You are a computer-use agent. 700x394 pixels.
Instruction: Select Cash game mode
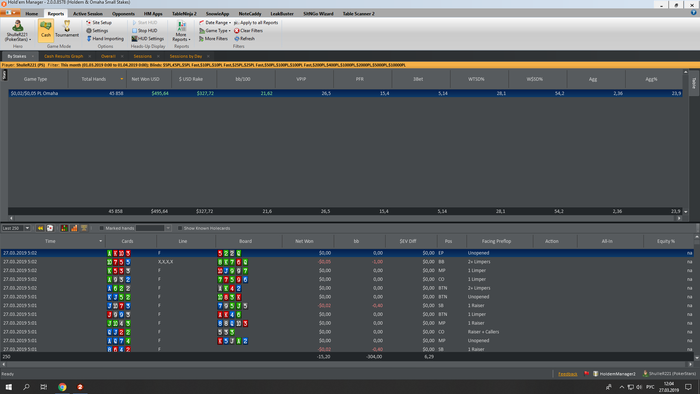46,30
